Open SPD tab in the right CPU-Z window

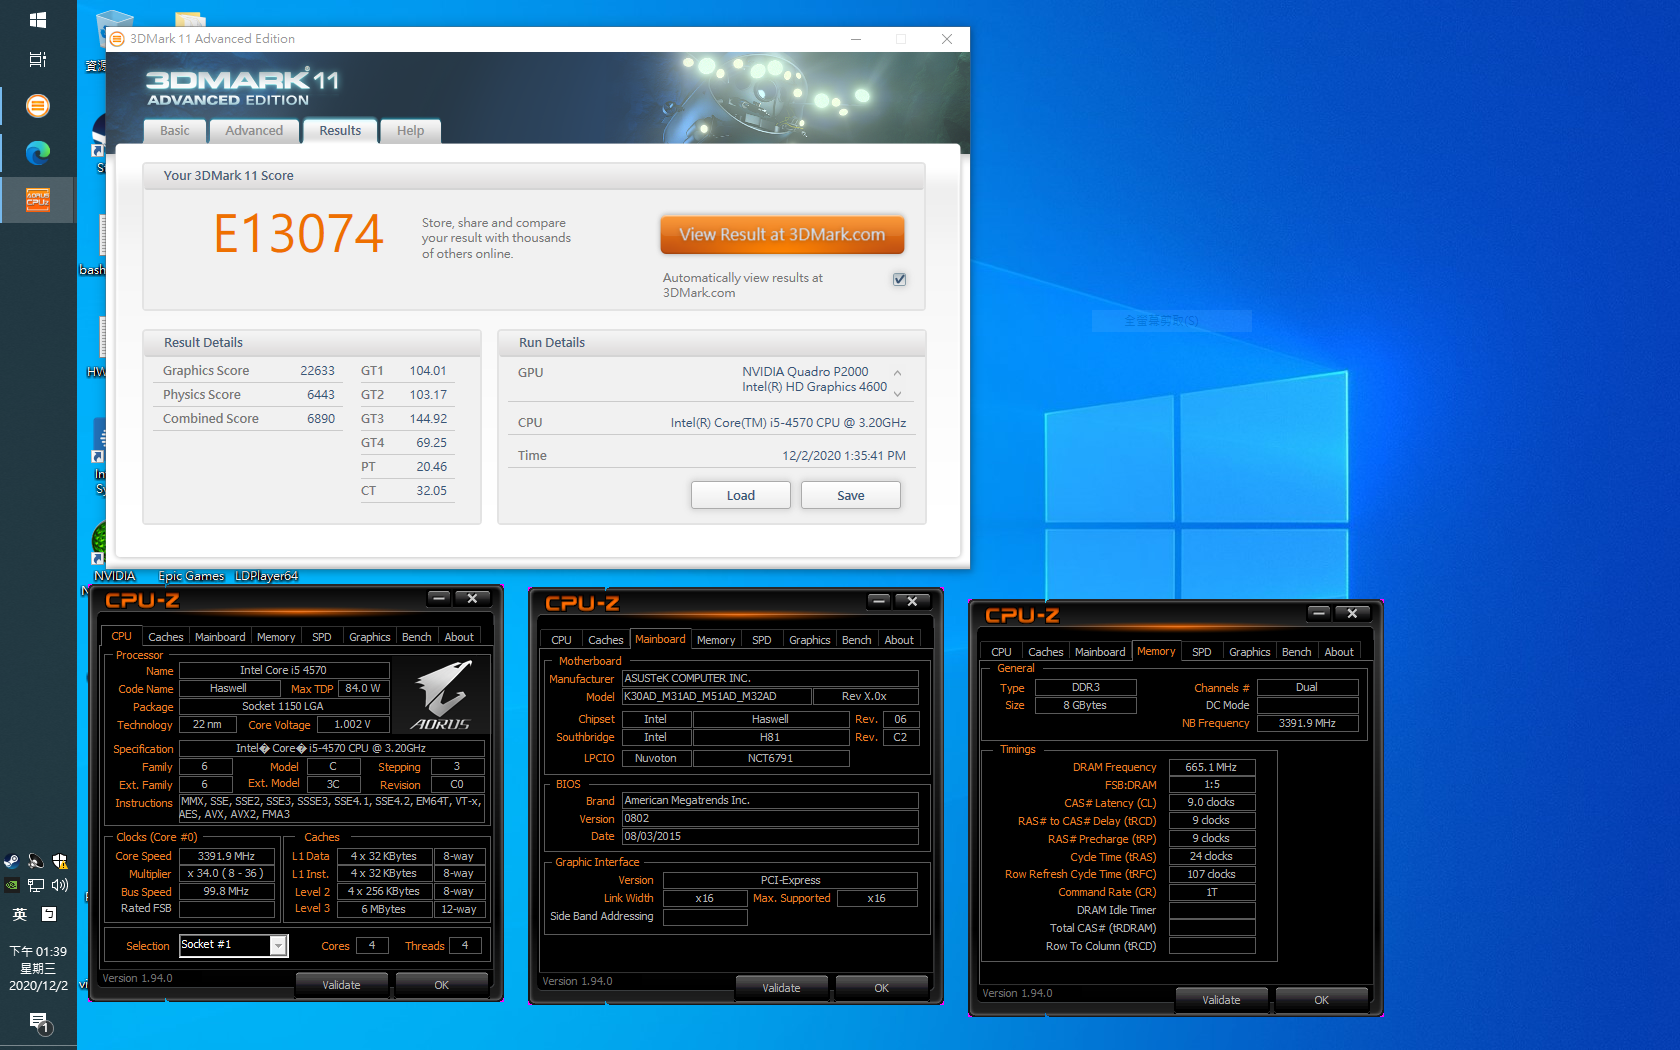tap(1202, 652)
